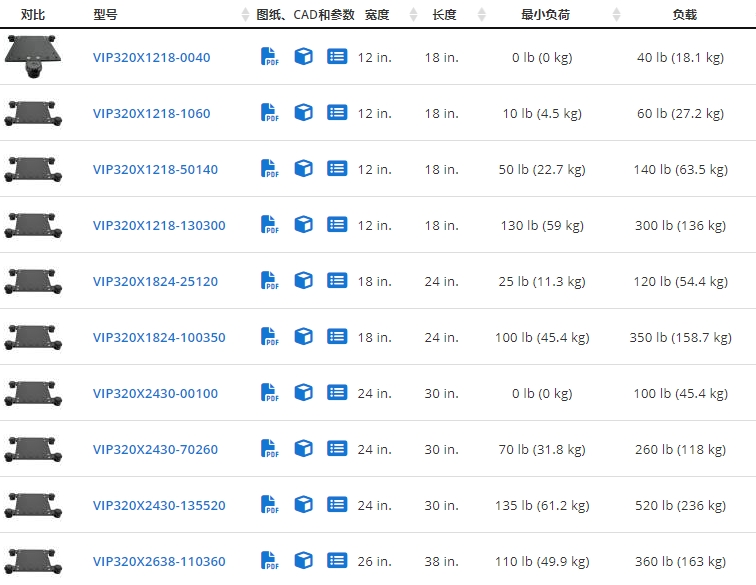Sort by 宽度 using sort arrows
Viewport: 756px width, 585px height.
click(413, 14)
